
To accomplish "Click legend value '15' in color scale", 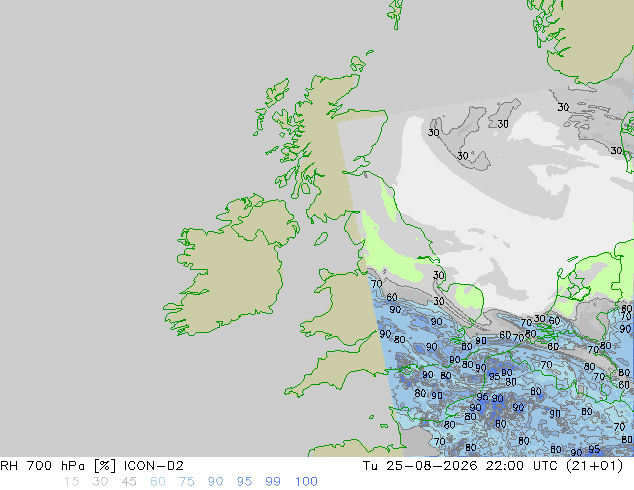I will 71,482.
